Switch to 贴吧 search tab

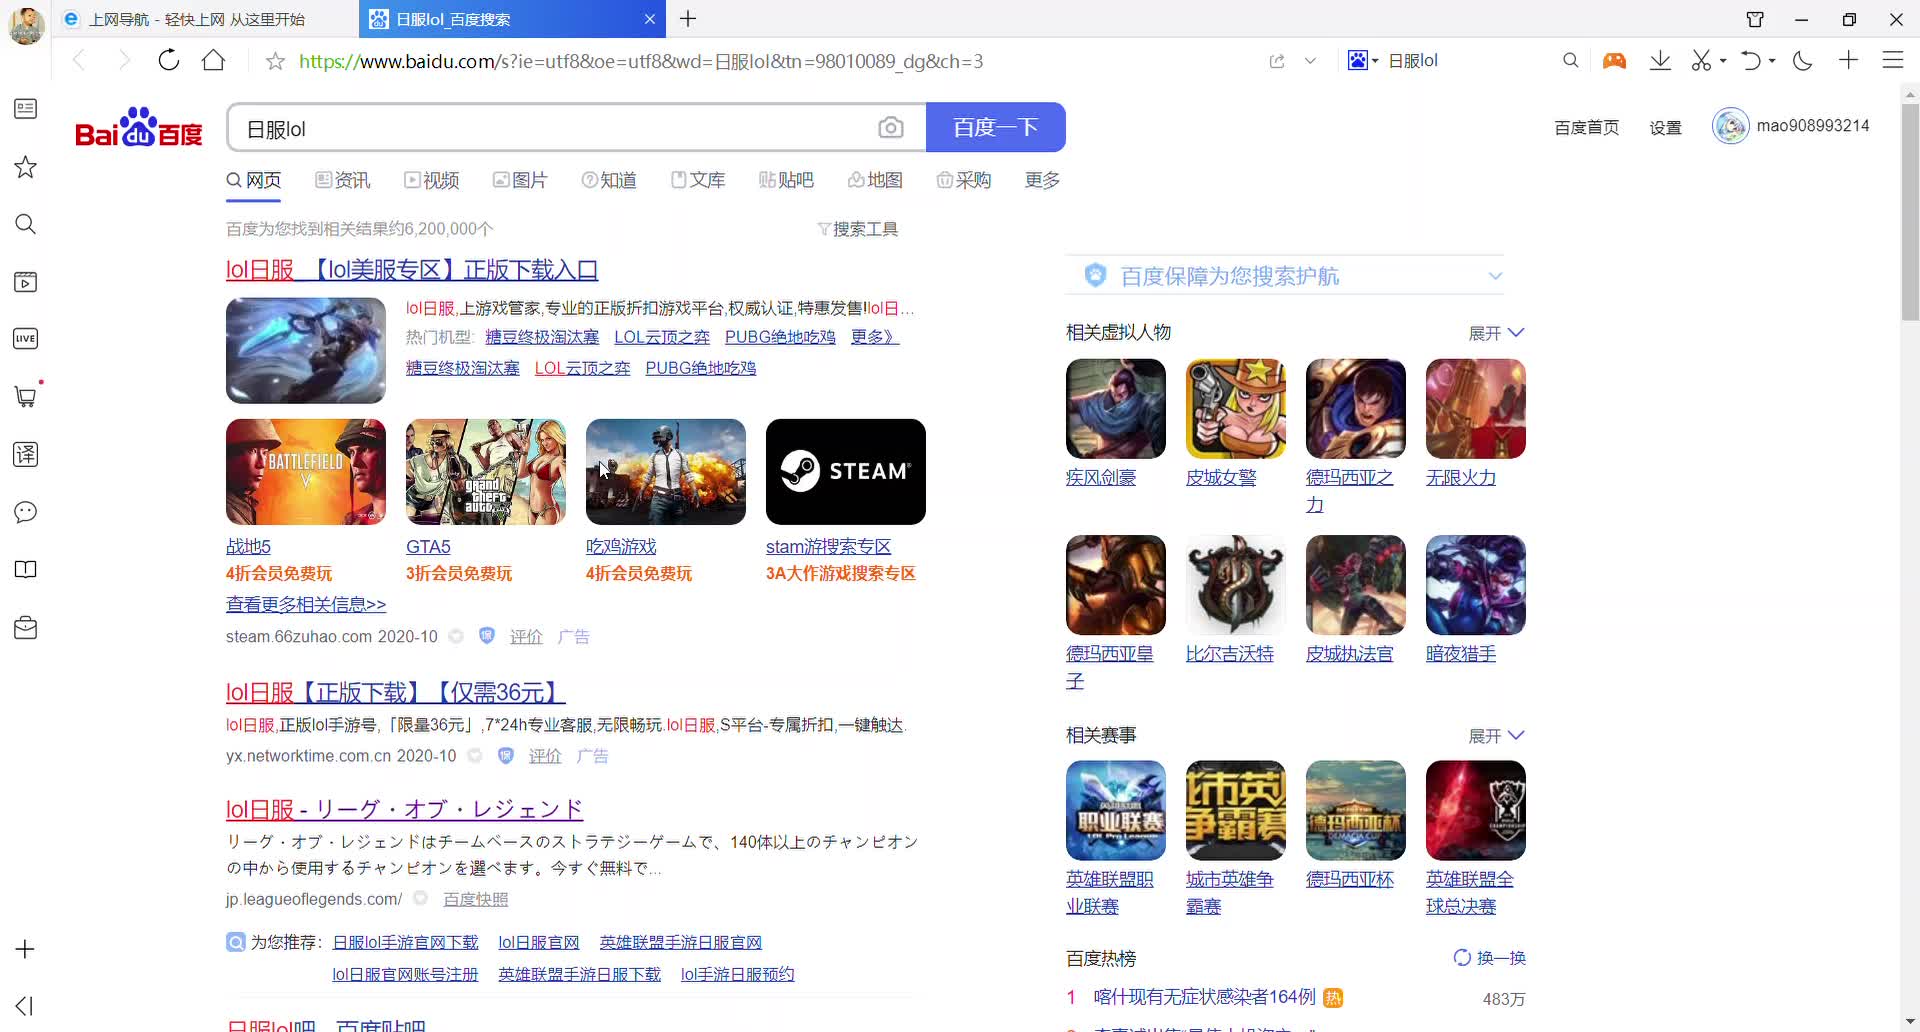[x=786, y=180]
